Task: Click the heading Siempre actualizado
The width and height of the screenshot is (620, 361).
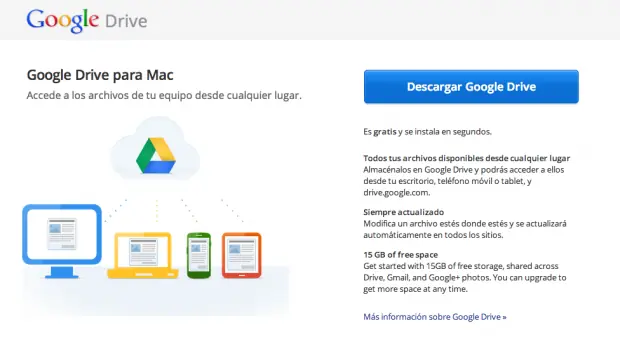Action: pyautogui.click(x=403, y=212)
